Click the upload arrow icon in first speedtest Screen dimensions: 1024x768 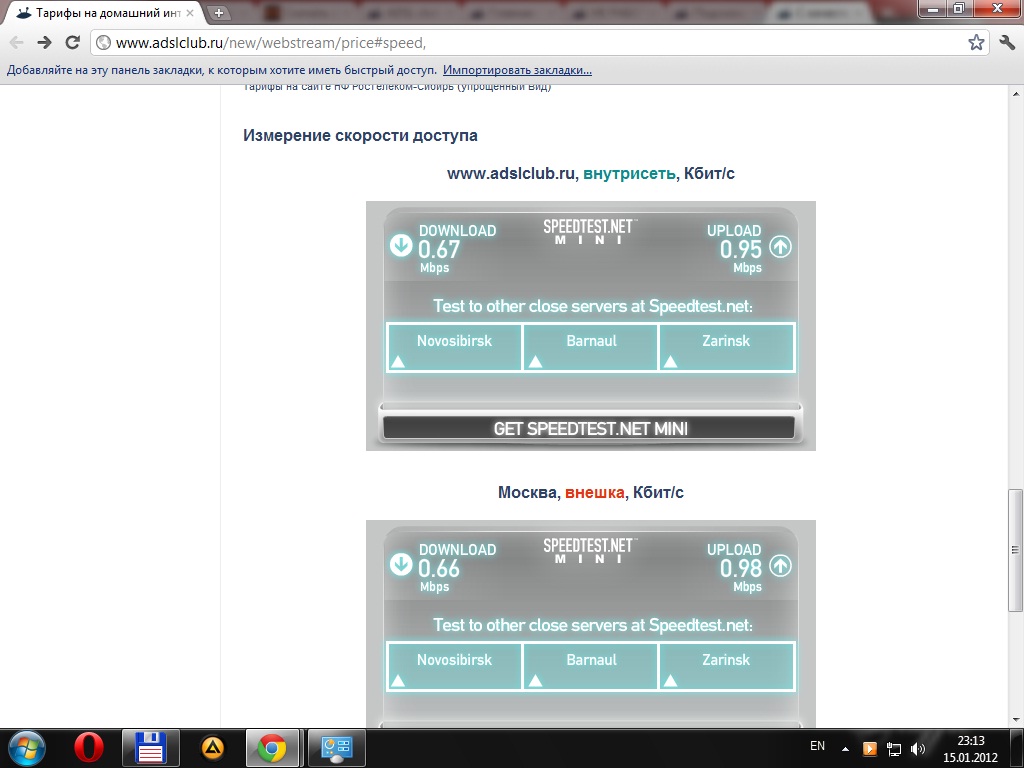click(x=780, y=246)
